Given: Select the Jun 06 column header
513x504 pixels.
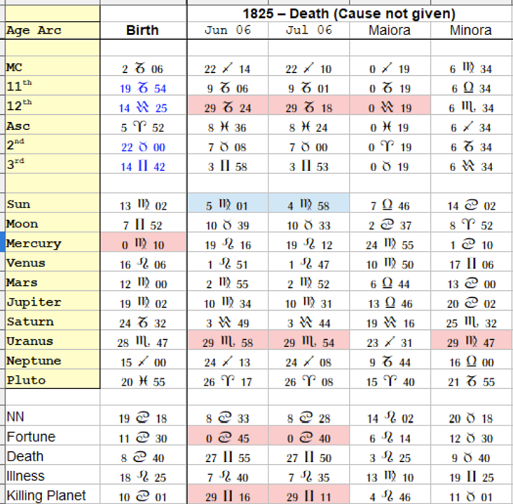Looking at the screenshot, I should click(228, 30).
